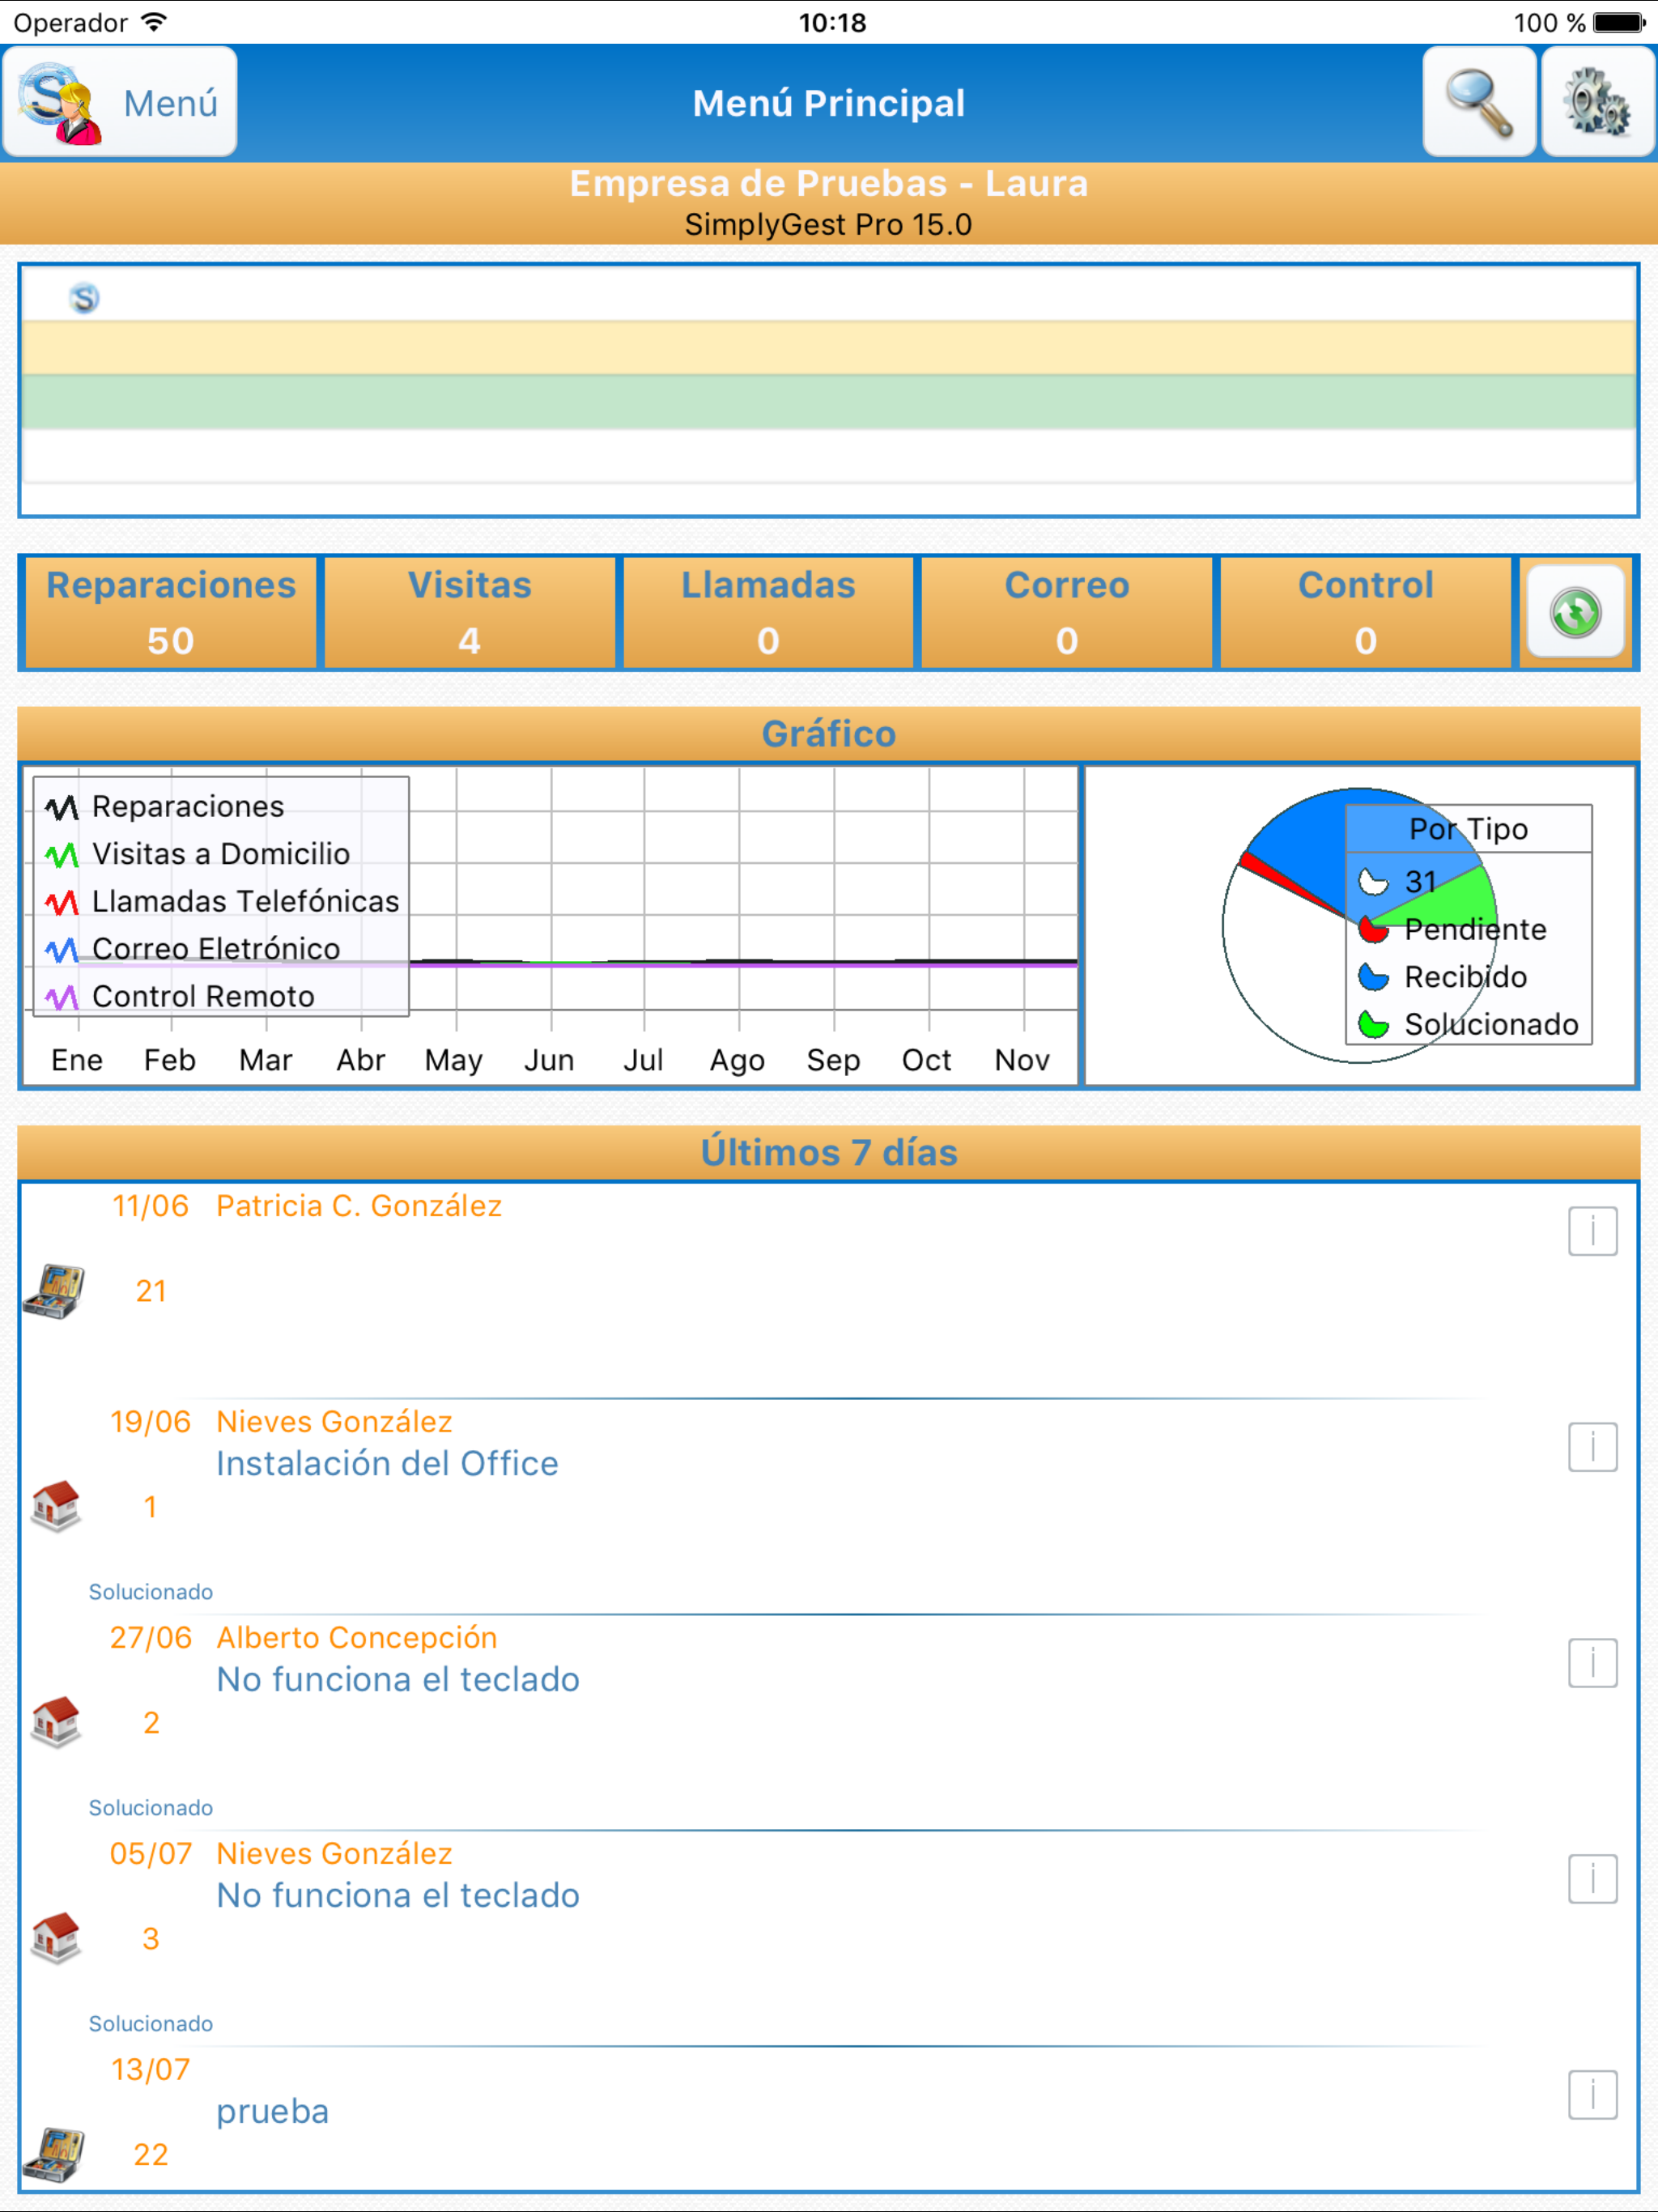Click the Por Tipo legend header
Image resolution: width=1658 pixels, height=2212 pixels.
(x=1468, y=829)
